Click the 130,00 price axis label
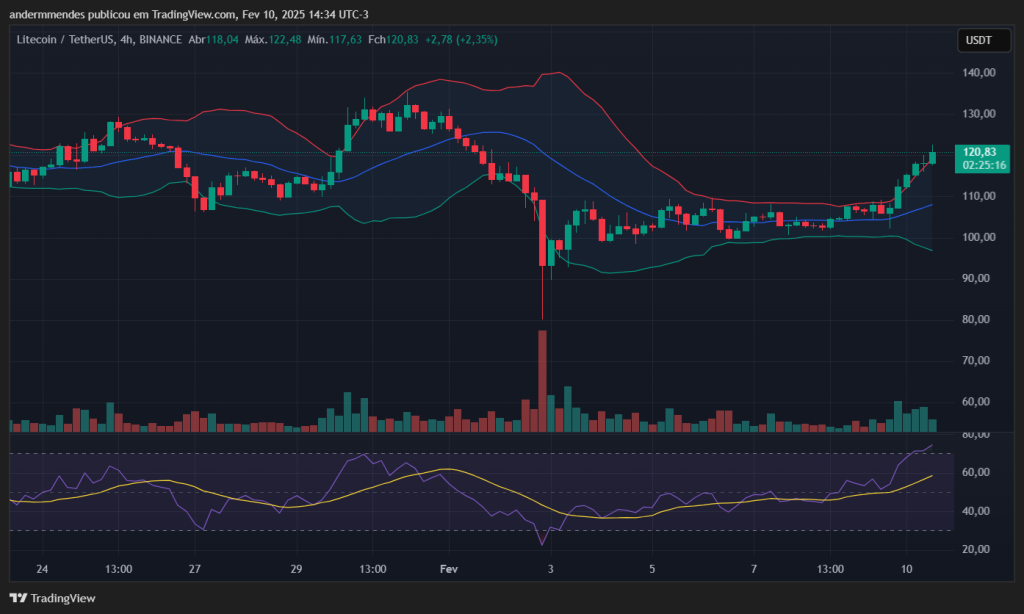 (x=979, y=114)
